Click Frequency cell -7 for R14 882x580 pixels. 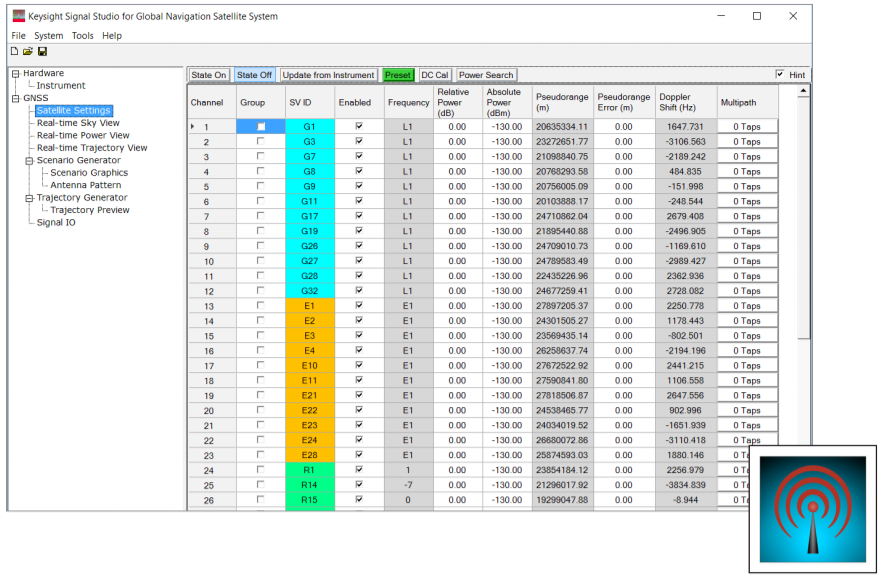(x=408, y=484)
